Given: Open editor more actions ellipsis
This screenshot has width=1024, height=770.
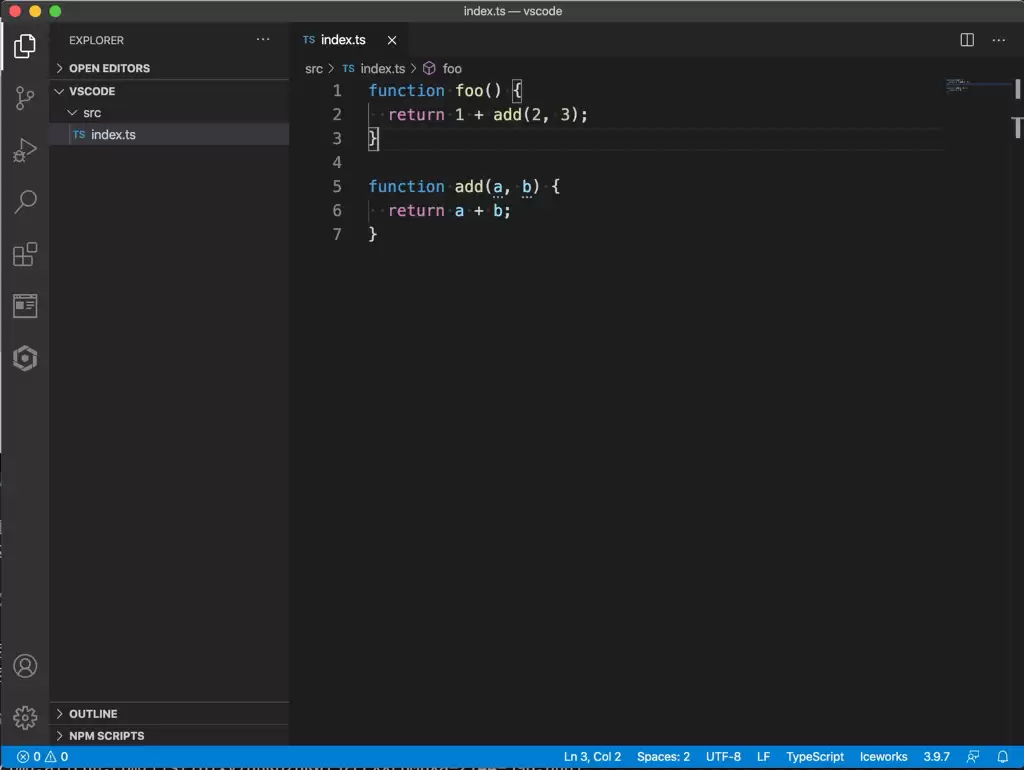Looking at the screenshot, I should coord(999,40).
